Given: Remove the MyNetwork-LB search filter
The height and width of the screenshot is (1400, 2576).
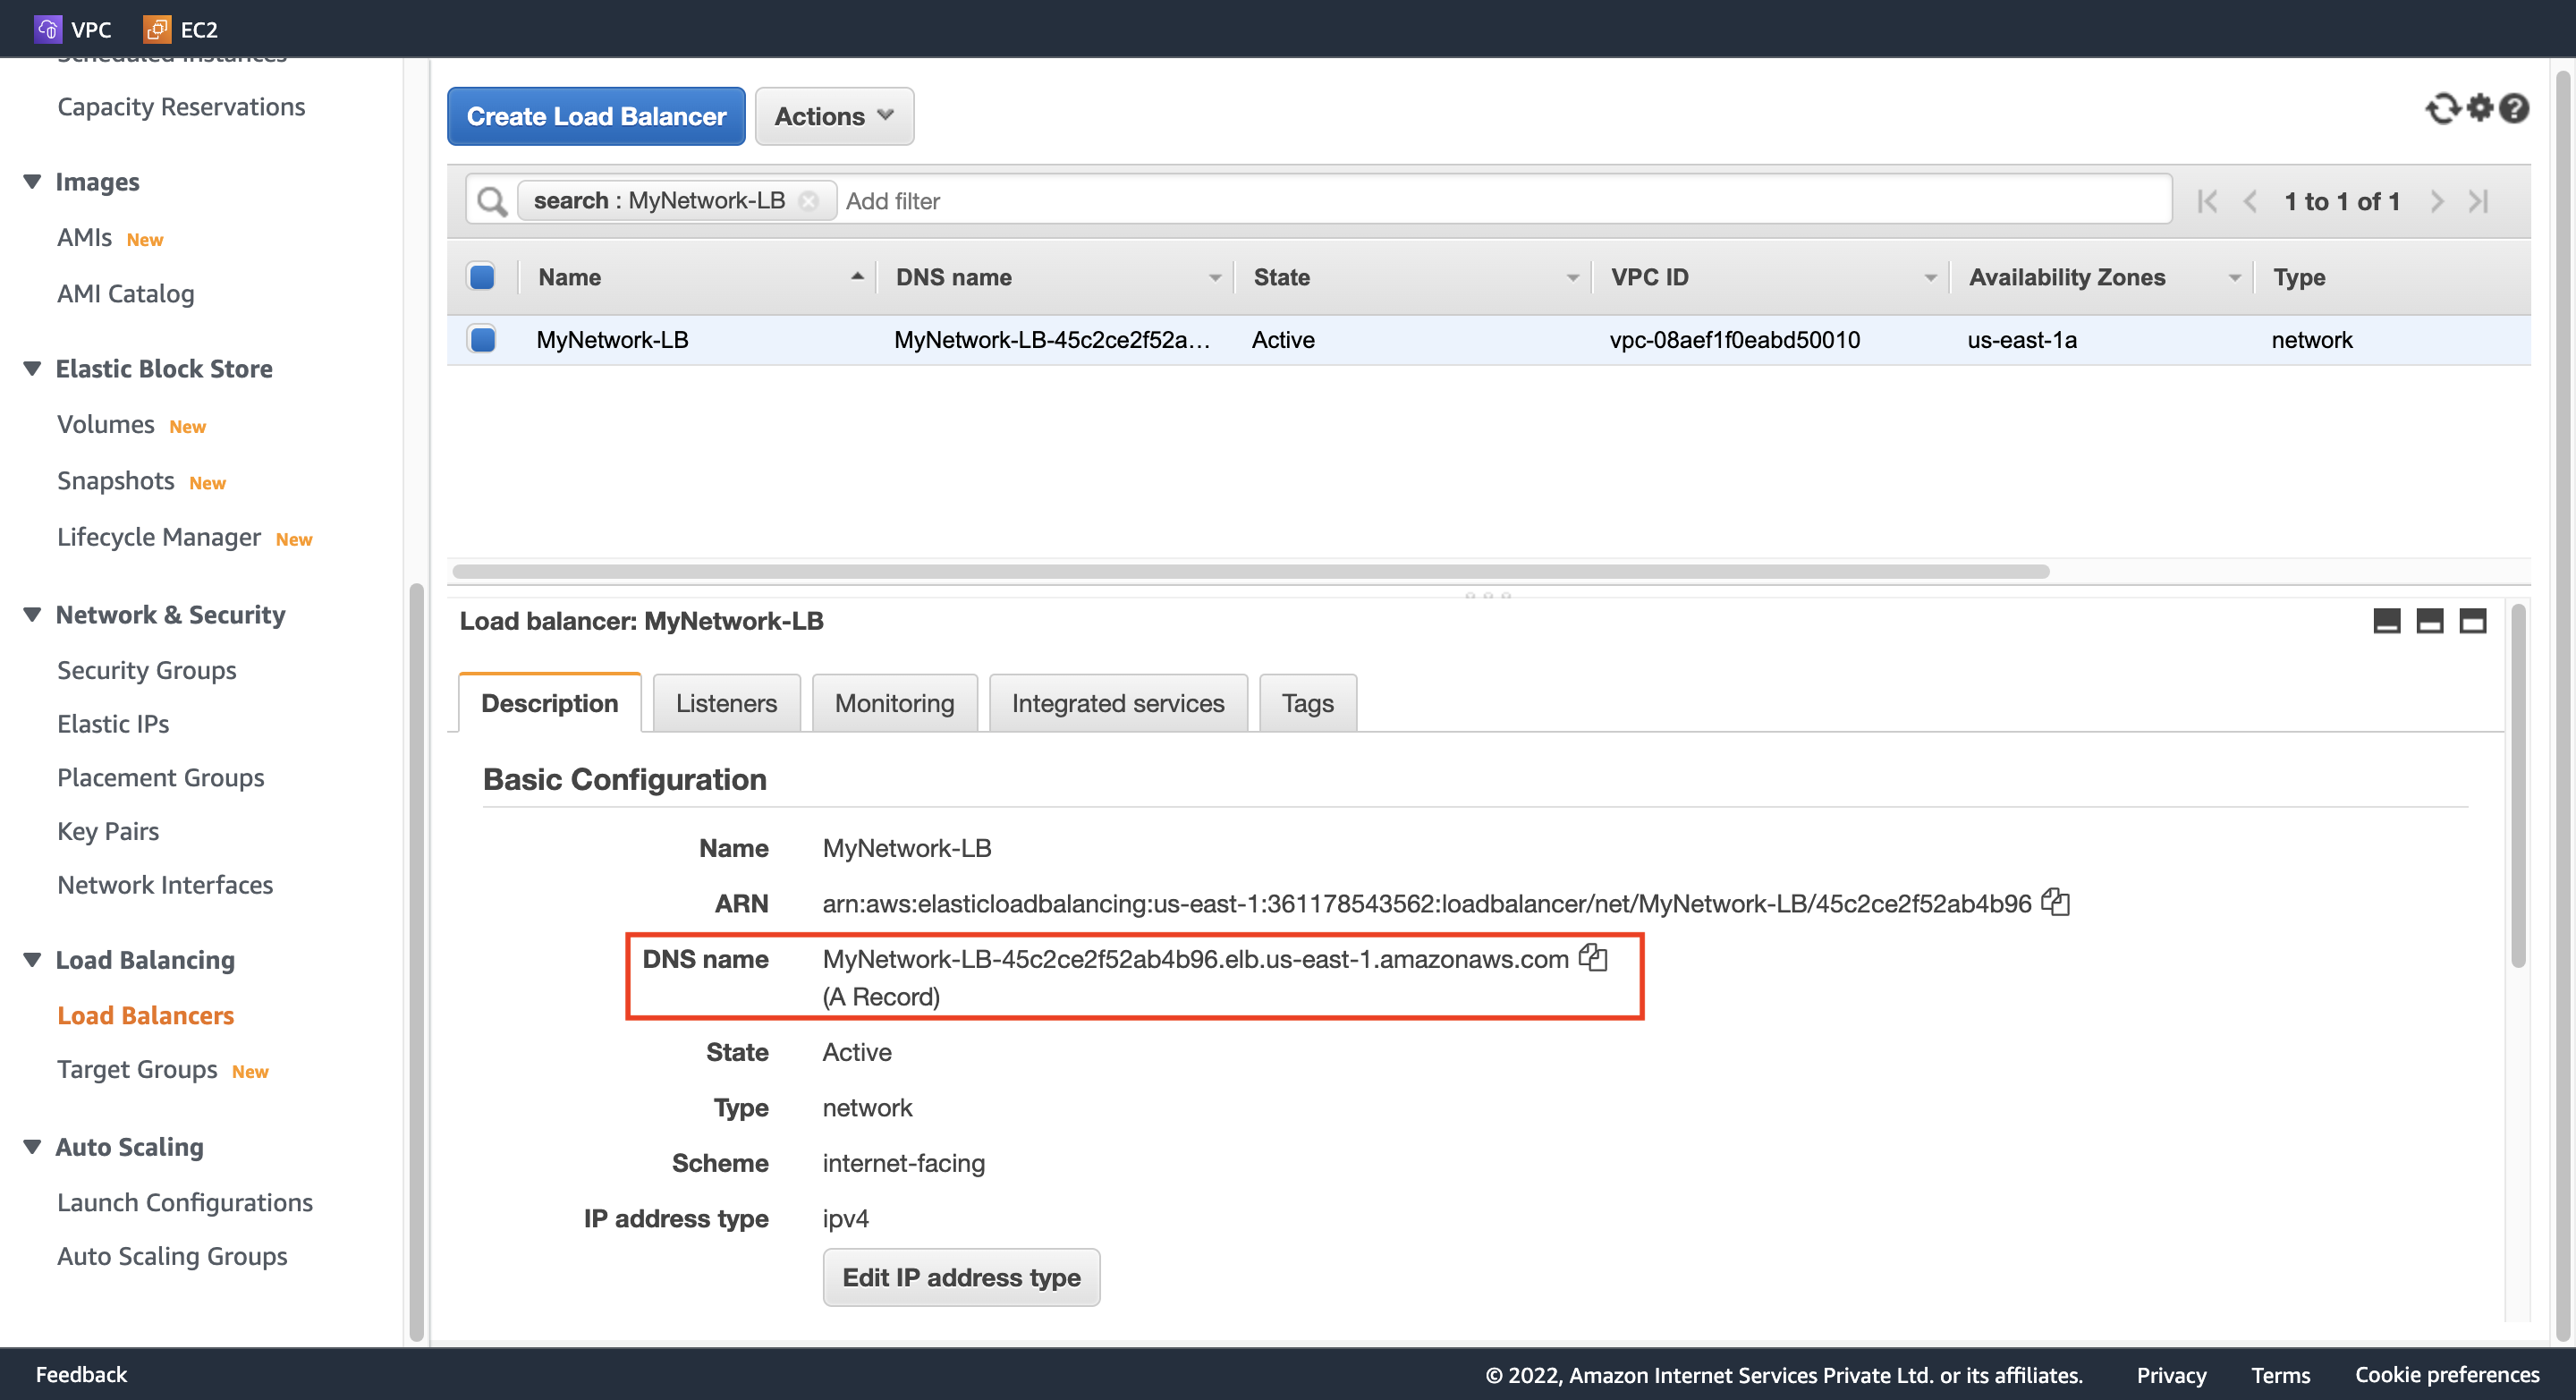Looking at the screenshot, I should tap(808, 201).
